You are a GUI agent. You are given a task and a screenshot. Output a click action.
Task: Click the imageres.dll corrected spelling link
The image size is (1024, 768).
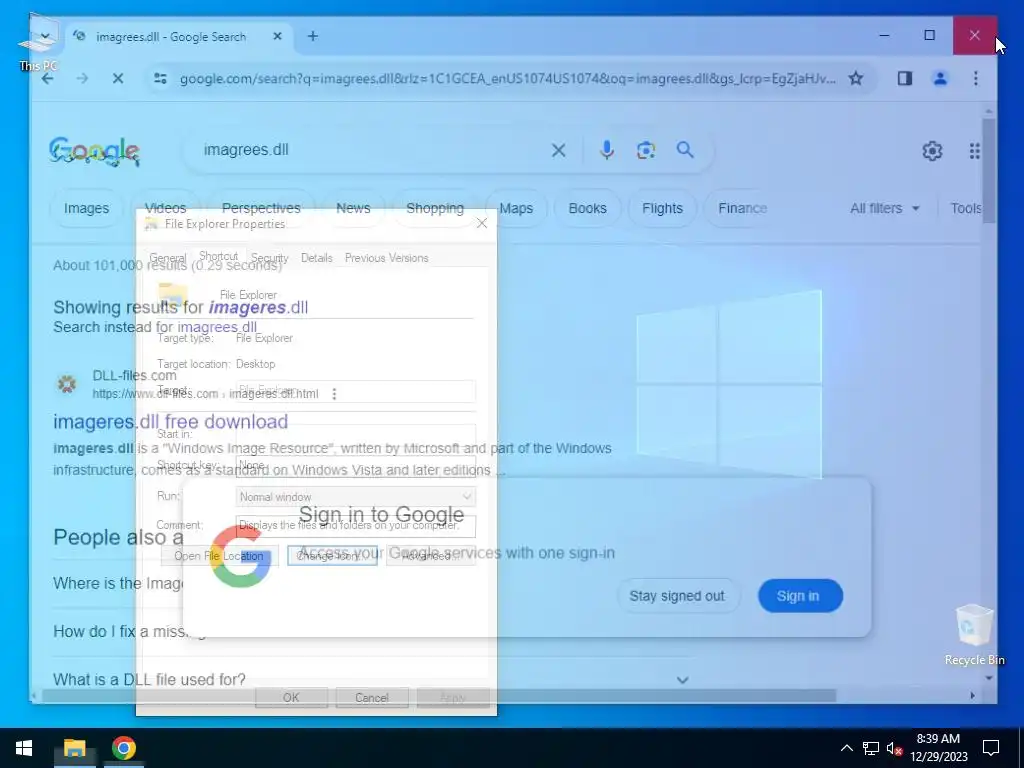(x=258, y=307)
